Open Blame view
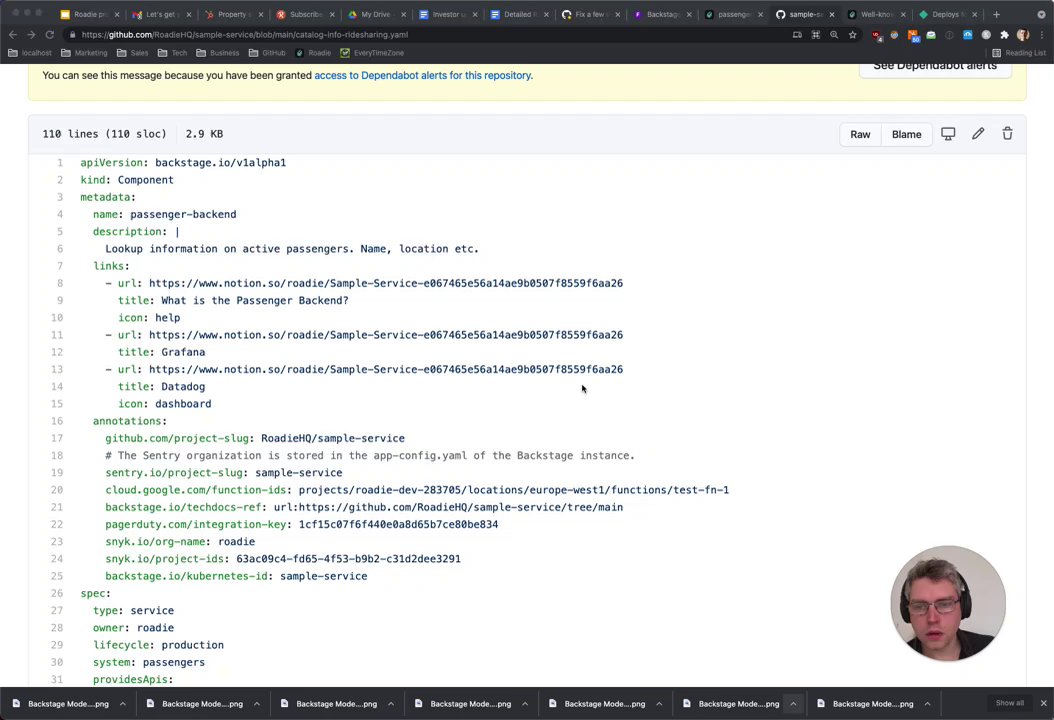 906,134
